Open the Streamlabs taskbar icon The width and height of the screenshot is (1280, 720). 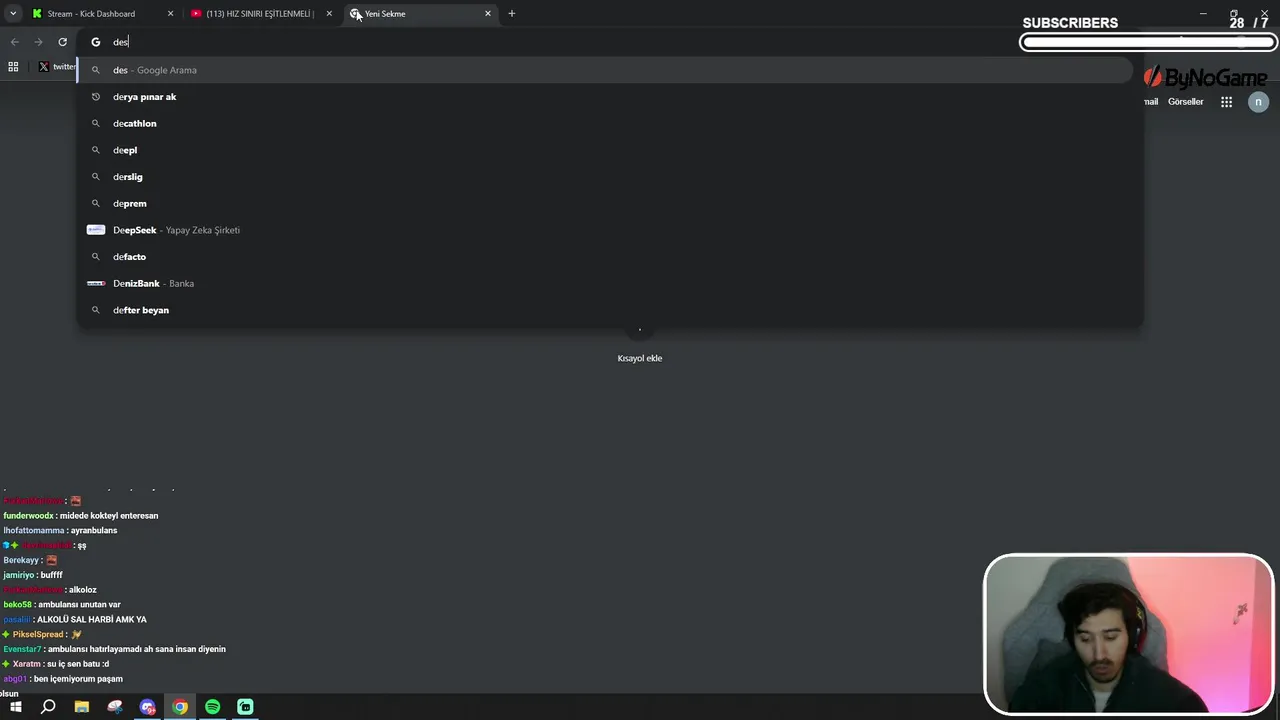pyautogui.click(x=245, y=707)
